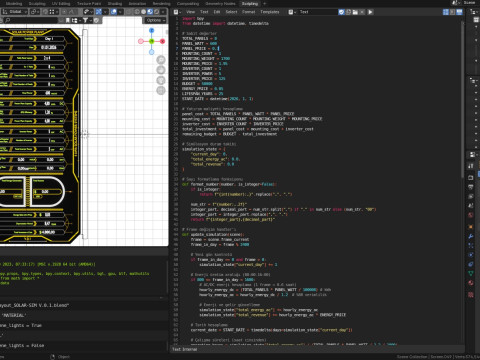Open the Modifiers wrench tab

471,236
